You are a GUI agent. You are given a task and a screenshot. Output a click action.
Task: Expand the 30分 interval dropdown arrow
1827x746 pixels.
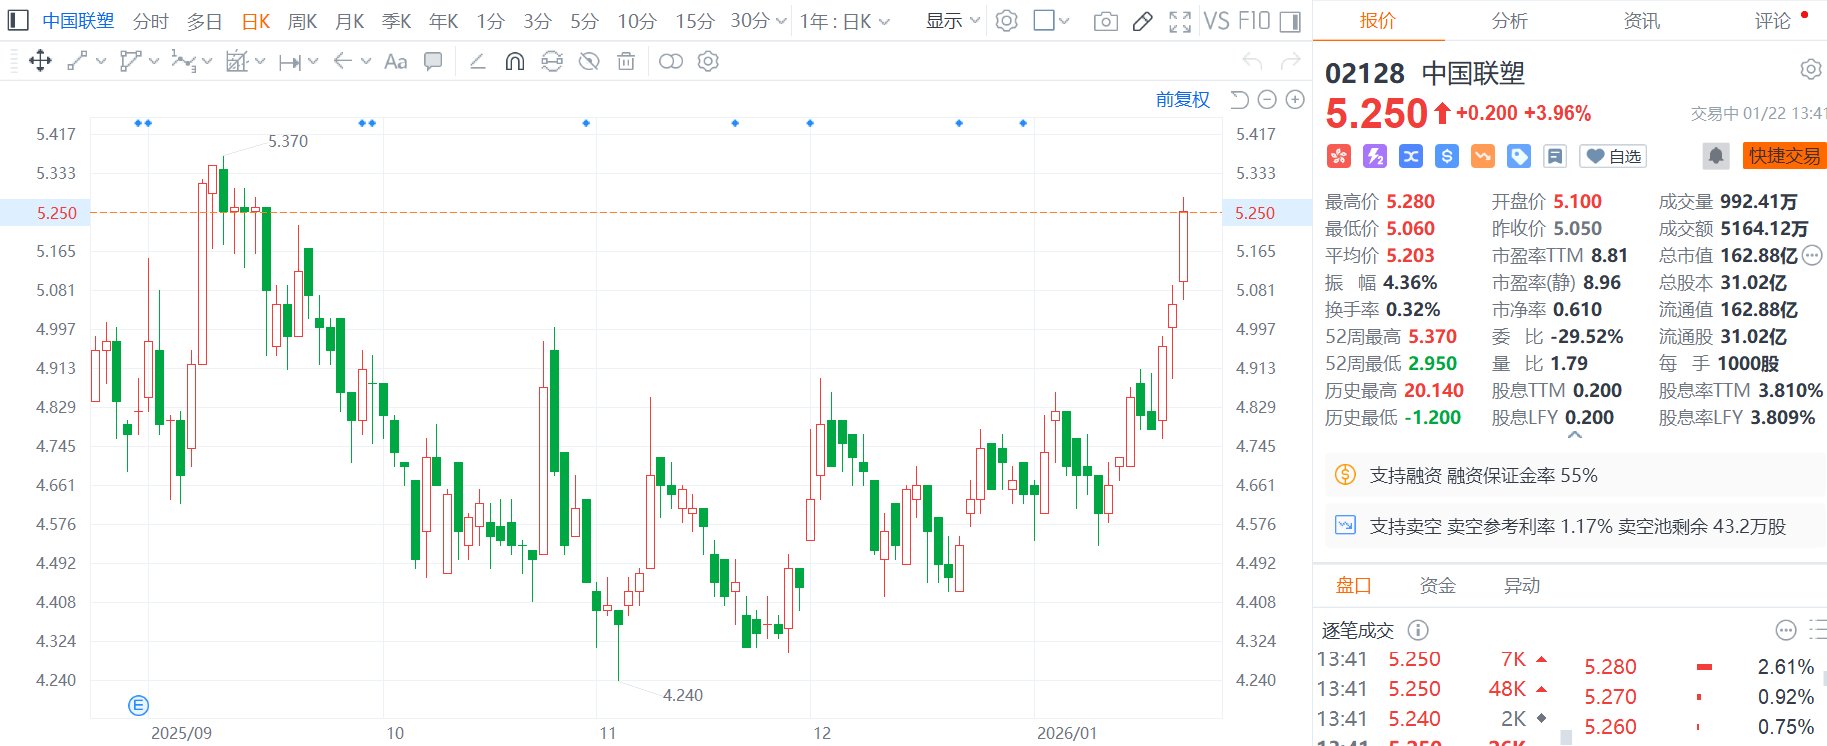[x=781, y=21]
